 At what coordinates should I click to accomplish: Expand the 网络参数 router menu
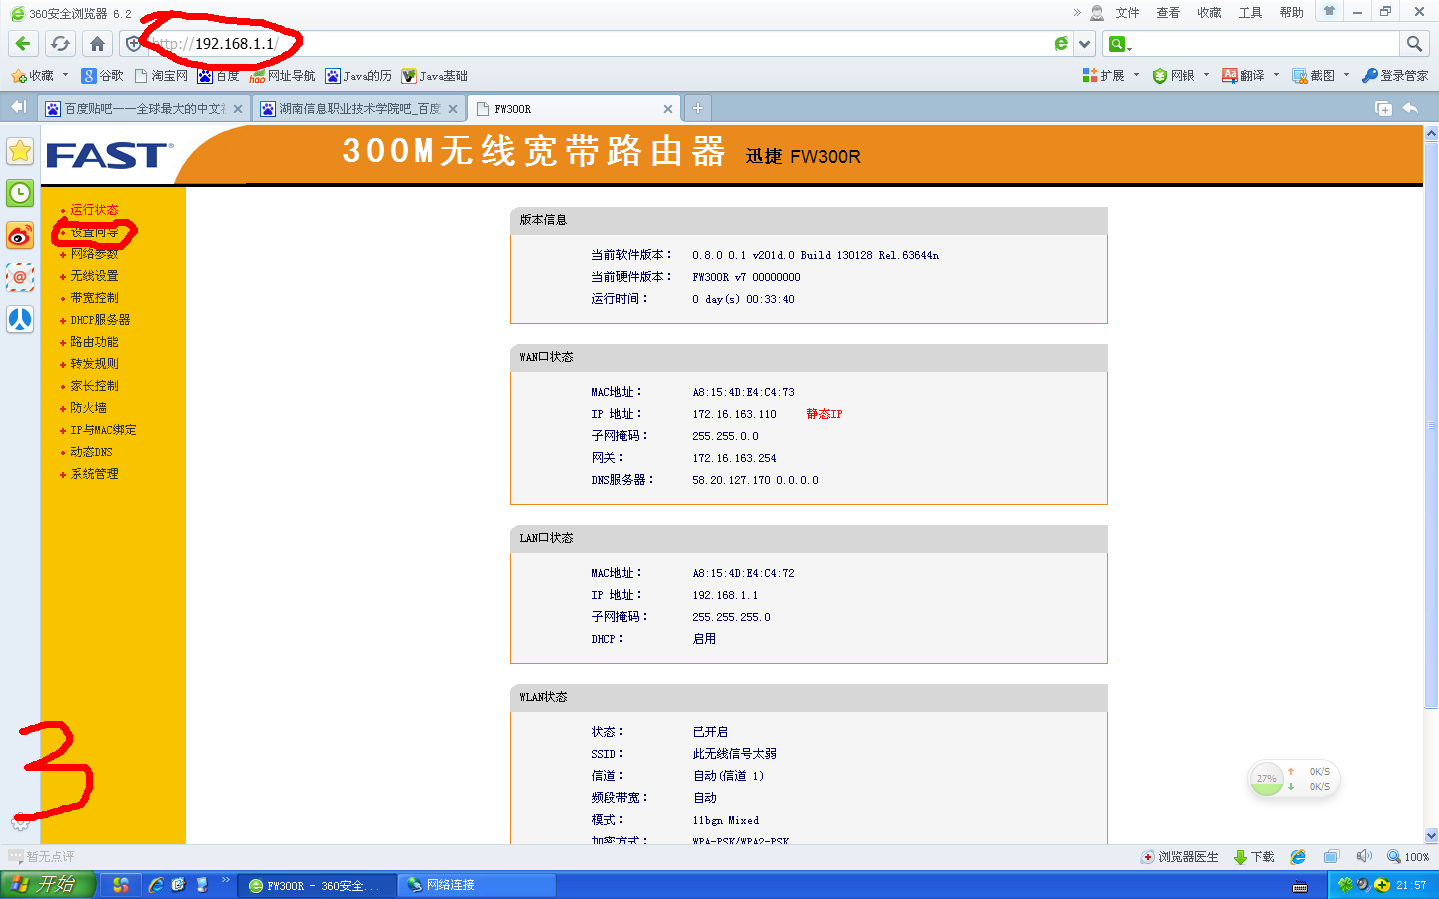click(94, 254)
